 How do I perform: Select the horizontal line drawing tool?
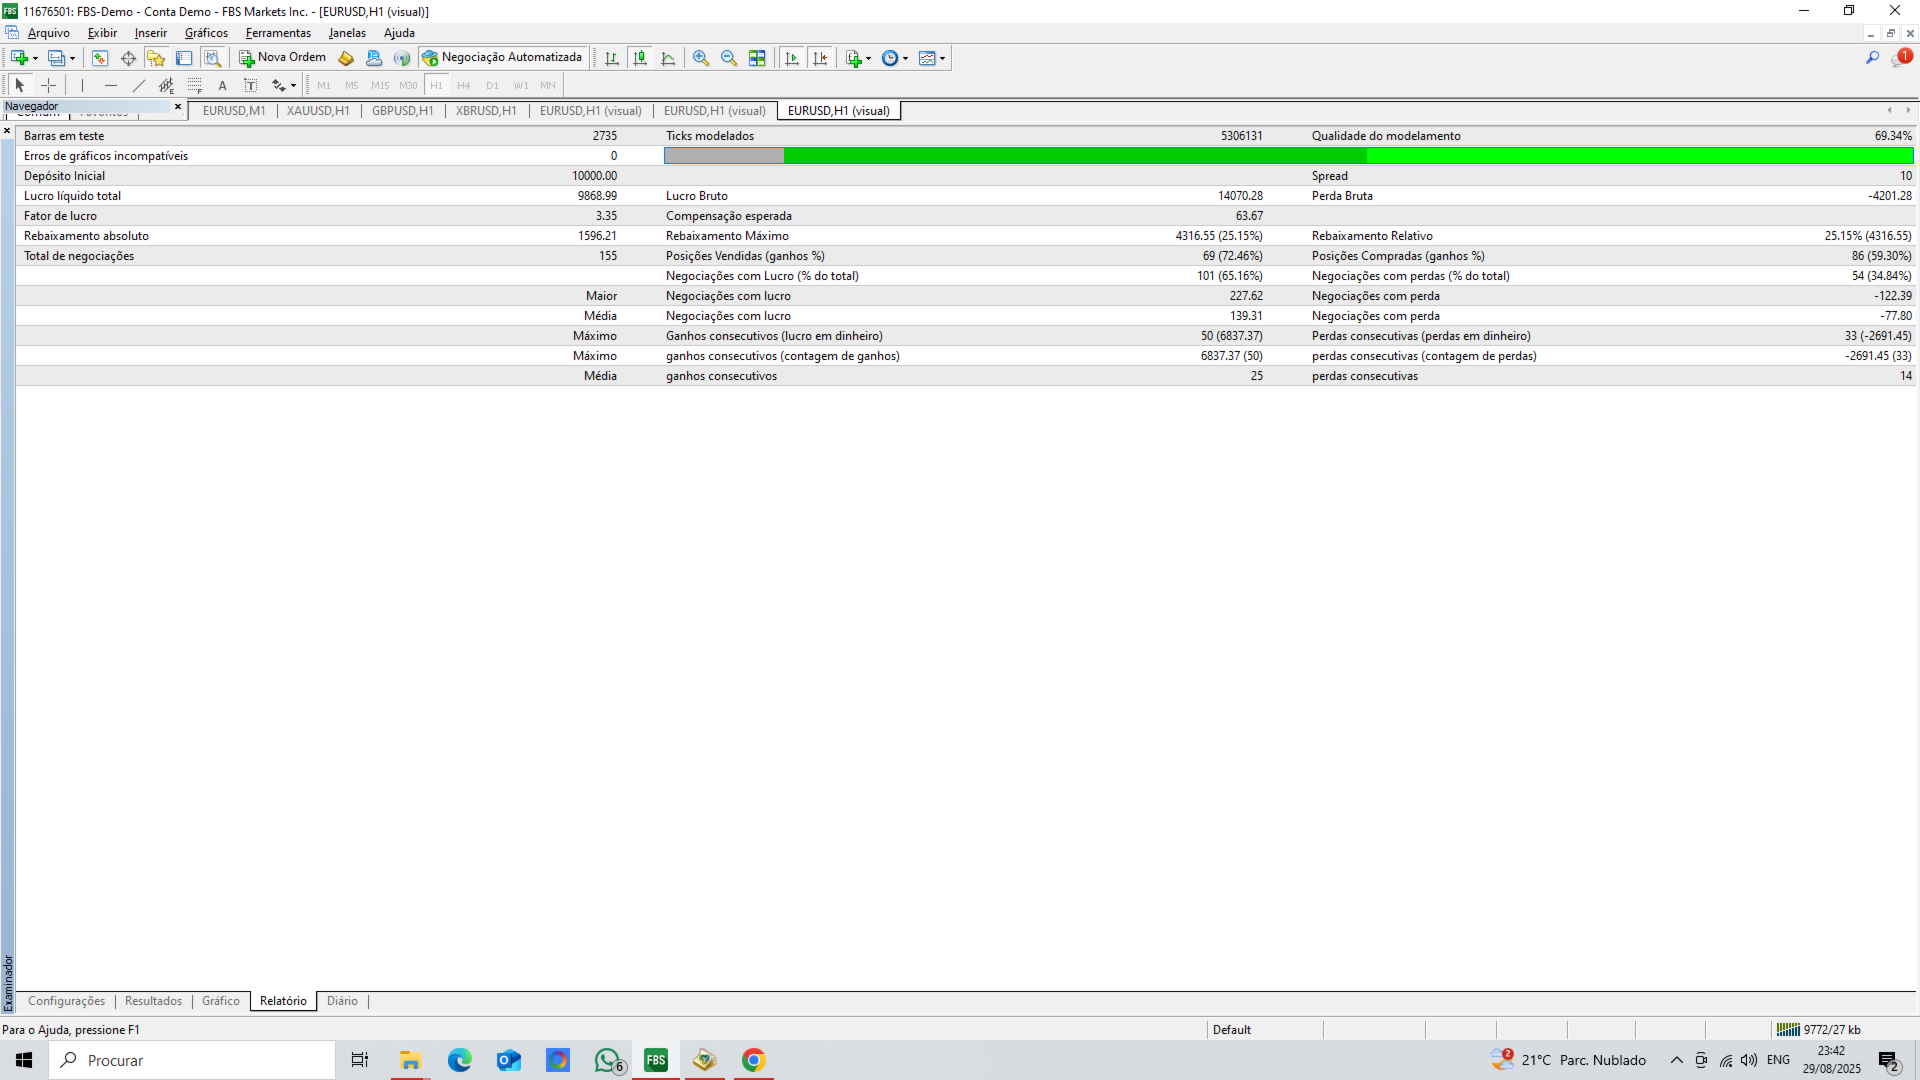pos(111,85)
